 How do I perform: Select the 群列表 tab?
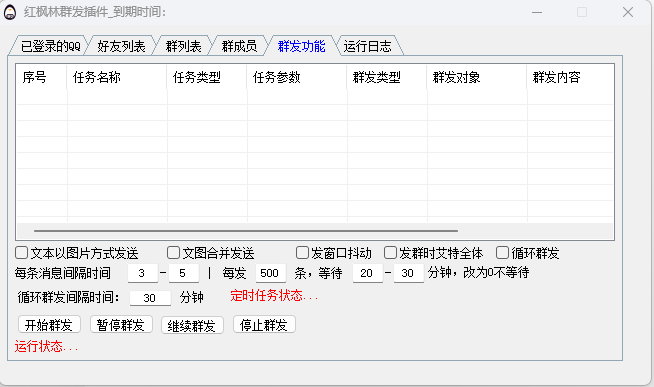coord(184,46)
